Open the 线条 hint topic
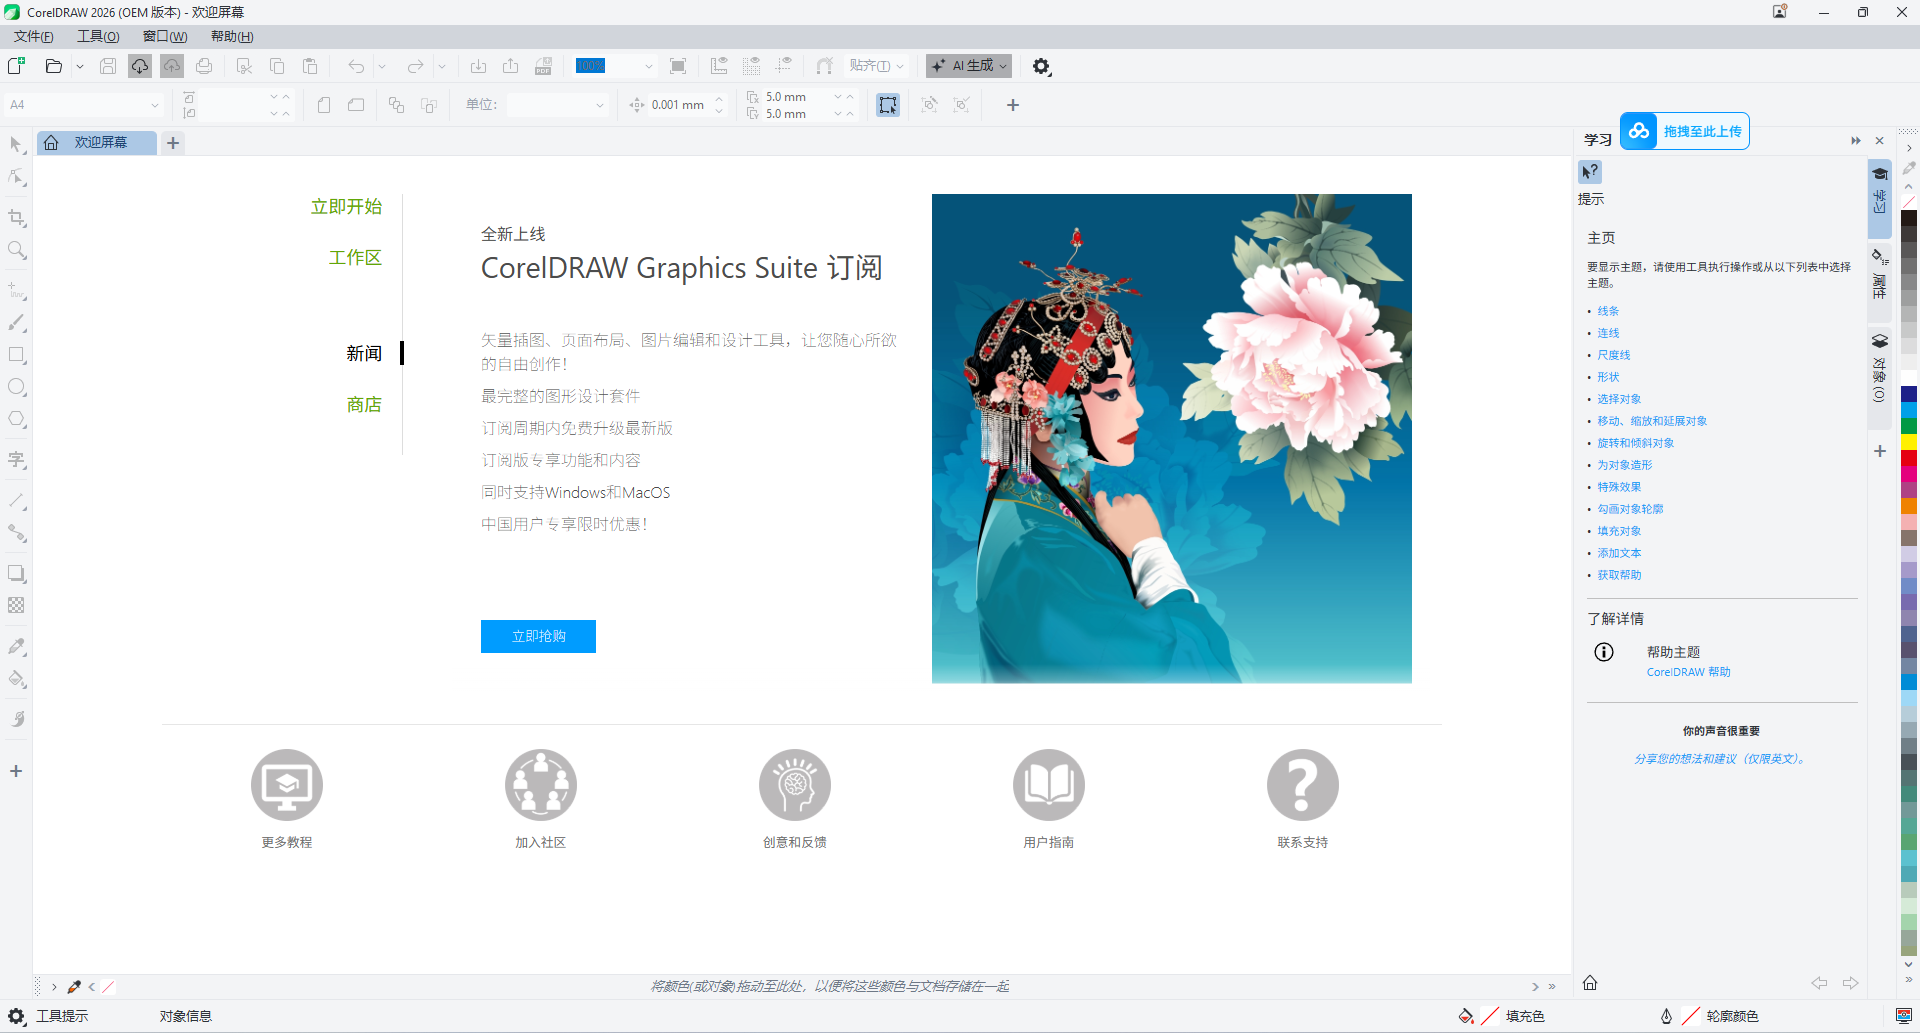 1608,311
